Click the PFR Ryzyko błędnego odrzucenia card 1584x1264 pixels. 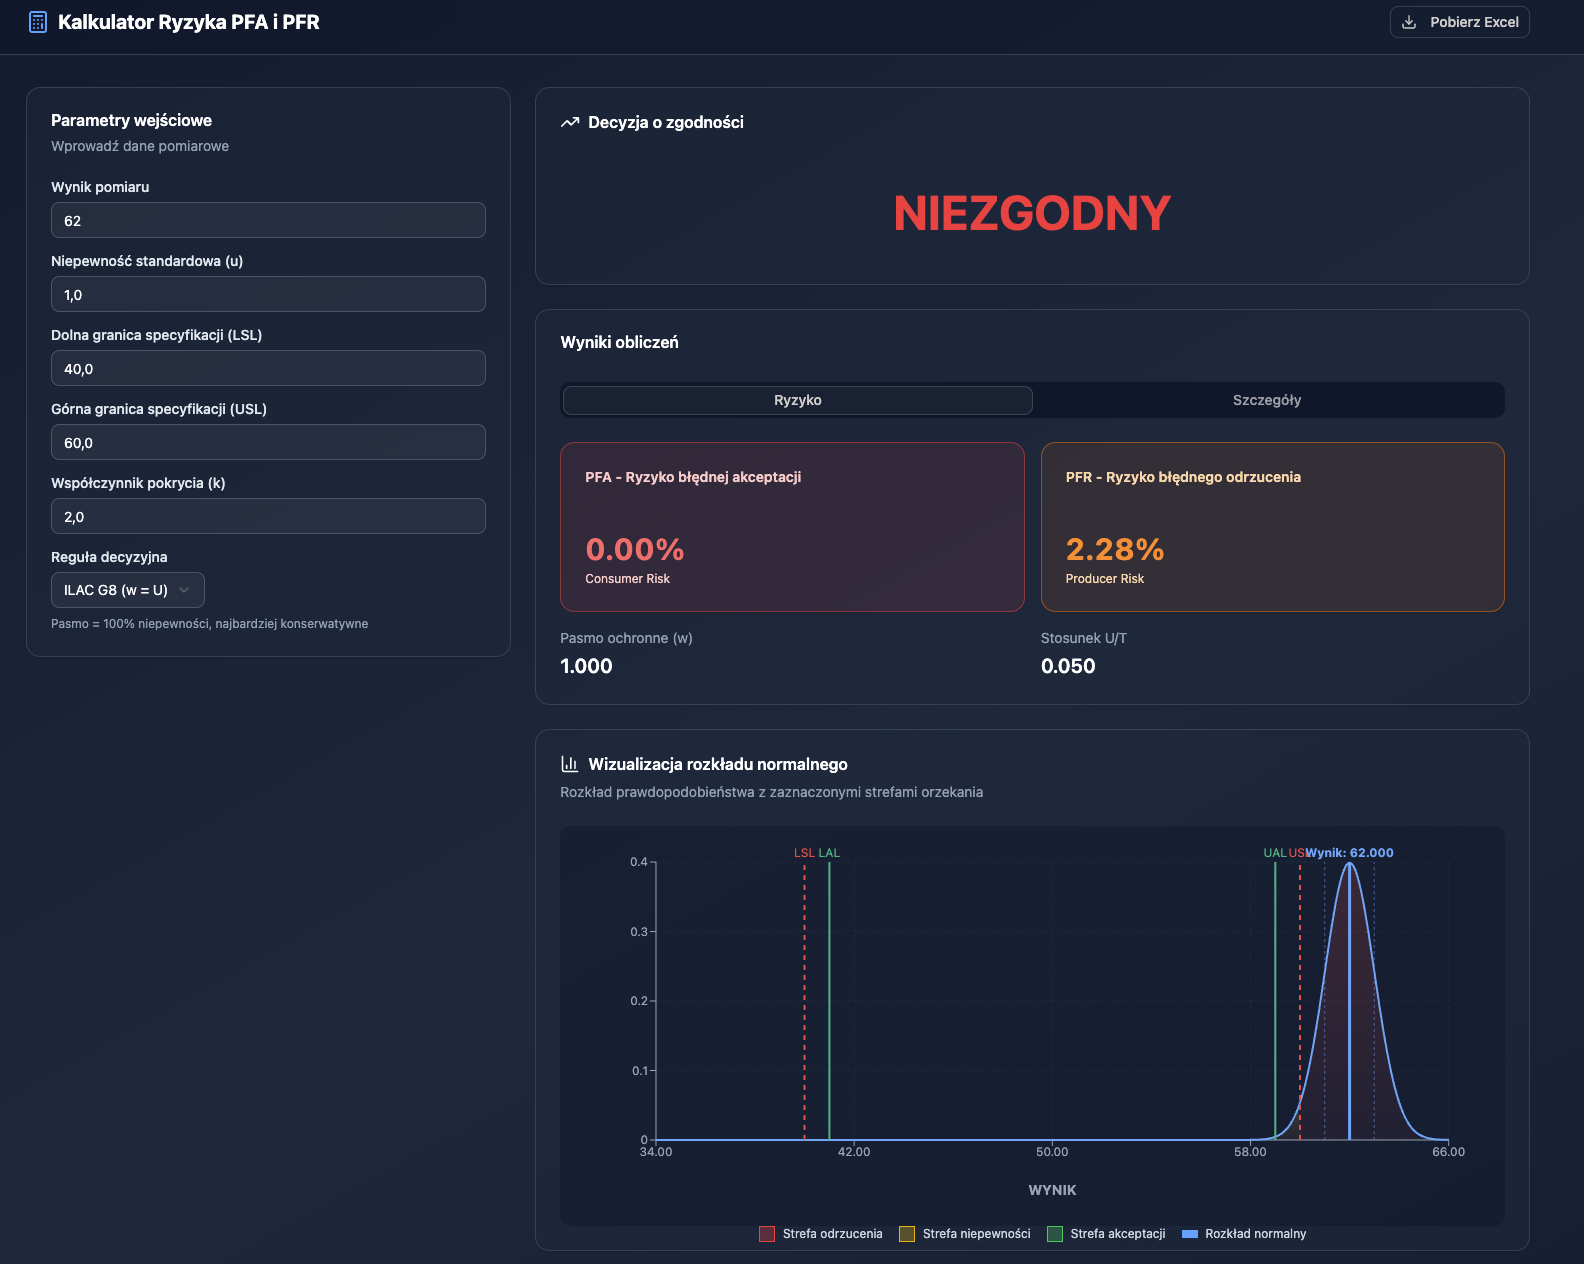click(1272, 527)
